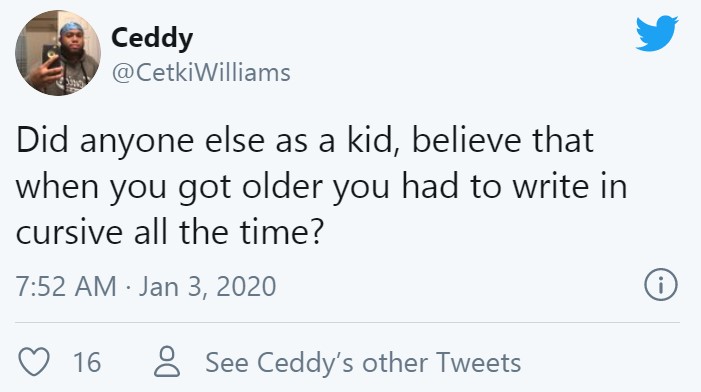Open Ceddy's round profile picture
Image resolution: width=701 pixels, height=392 pixels.
[58, 53]
